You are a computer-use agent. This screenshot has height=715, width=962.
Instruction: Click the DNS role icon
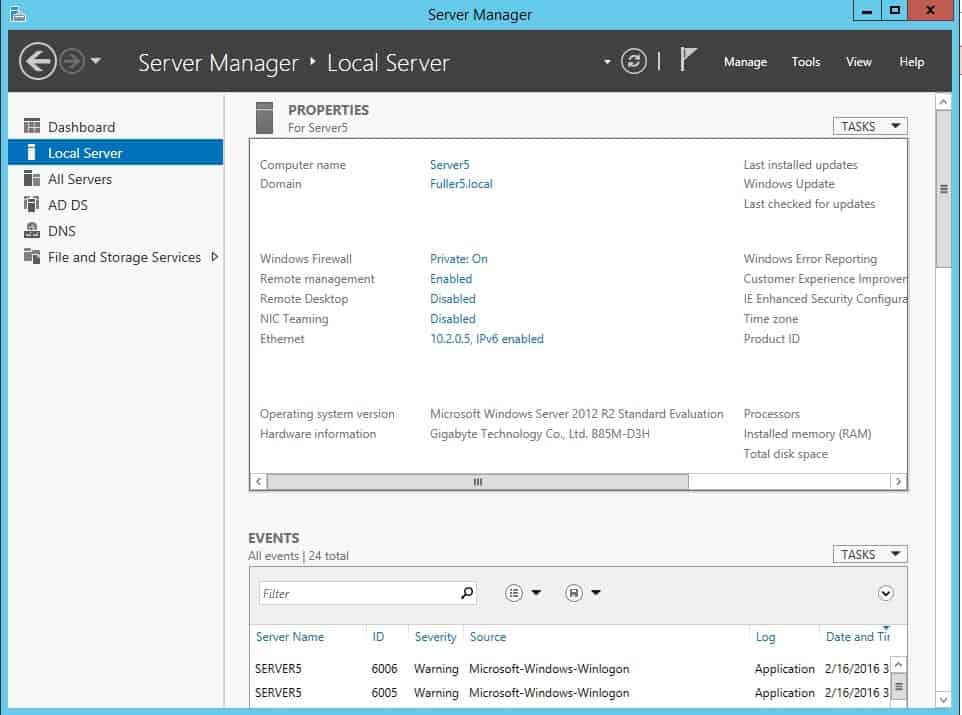click(x=32, y=230)
